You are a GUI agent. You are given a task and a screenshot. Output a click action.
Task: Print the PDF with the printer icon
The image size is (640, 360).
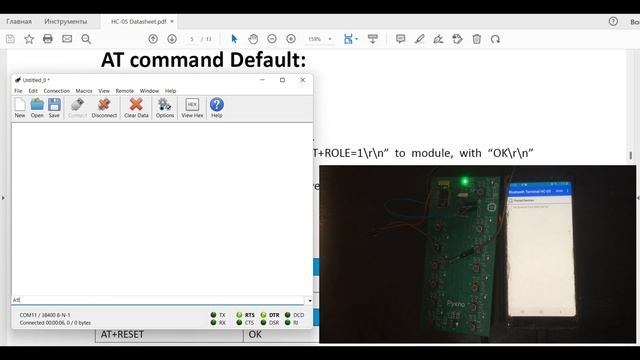coord(48,39)
